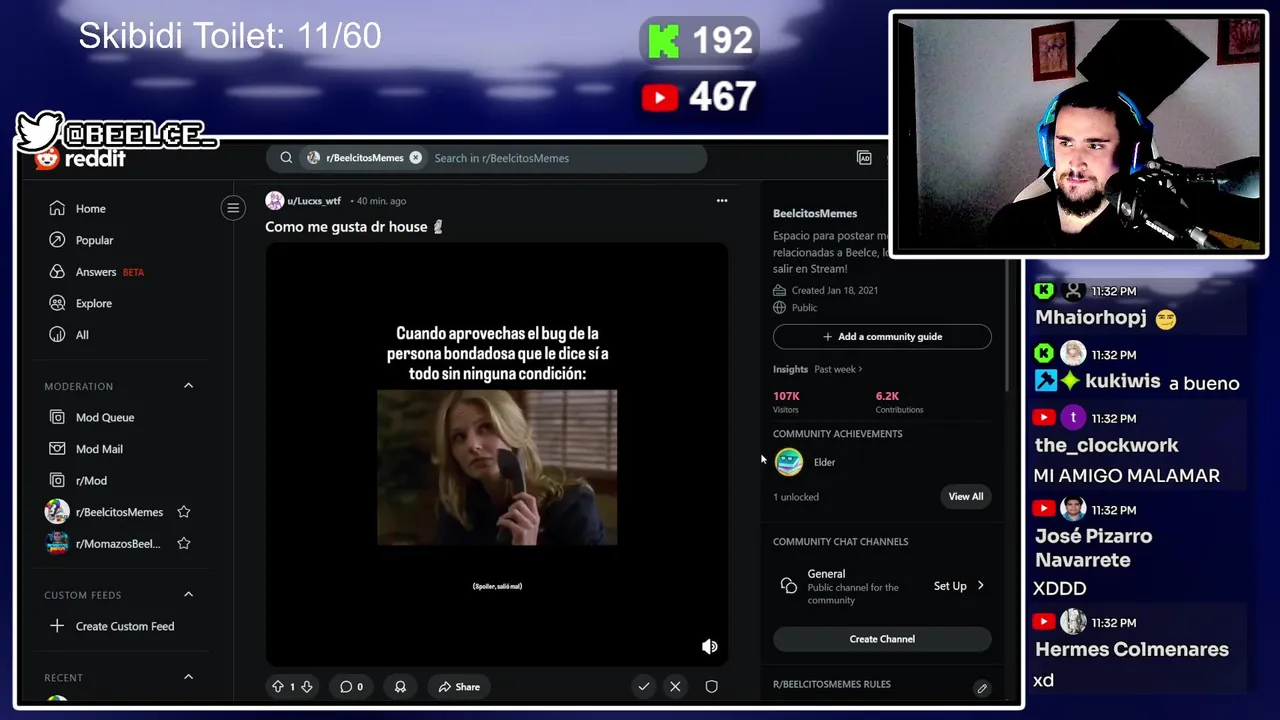Viewport: 1280px width, 720px height.
Task: Click View All achievements
Action: (966, 497)
